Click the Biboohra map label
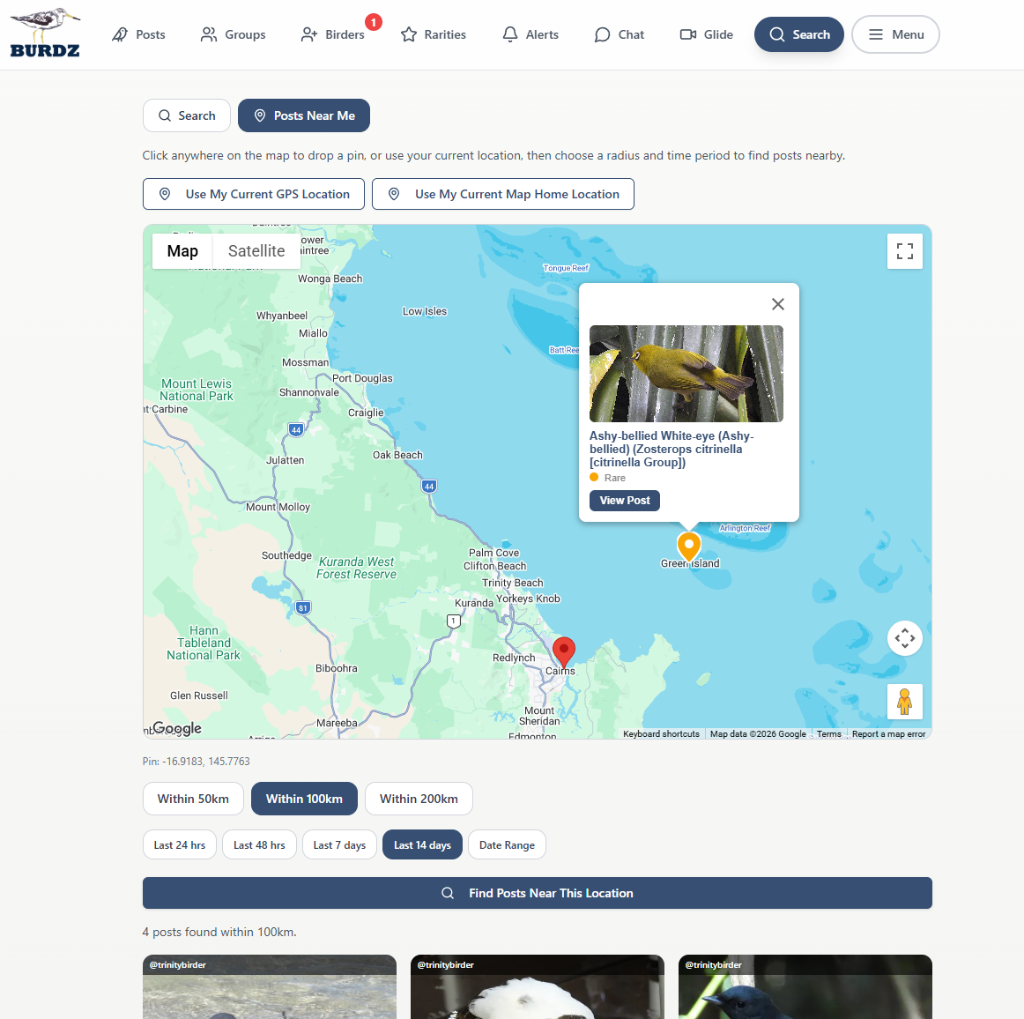This screenshot has width=1024, height=1019. [336, 668]
